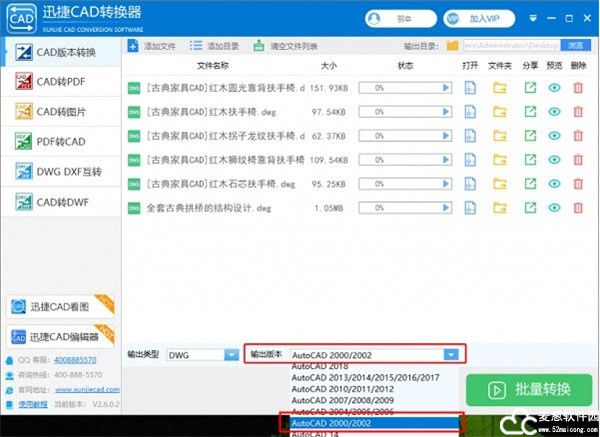
Task: Open CAD转DWF conversion
Action: point(61,202)
